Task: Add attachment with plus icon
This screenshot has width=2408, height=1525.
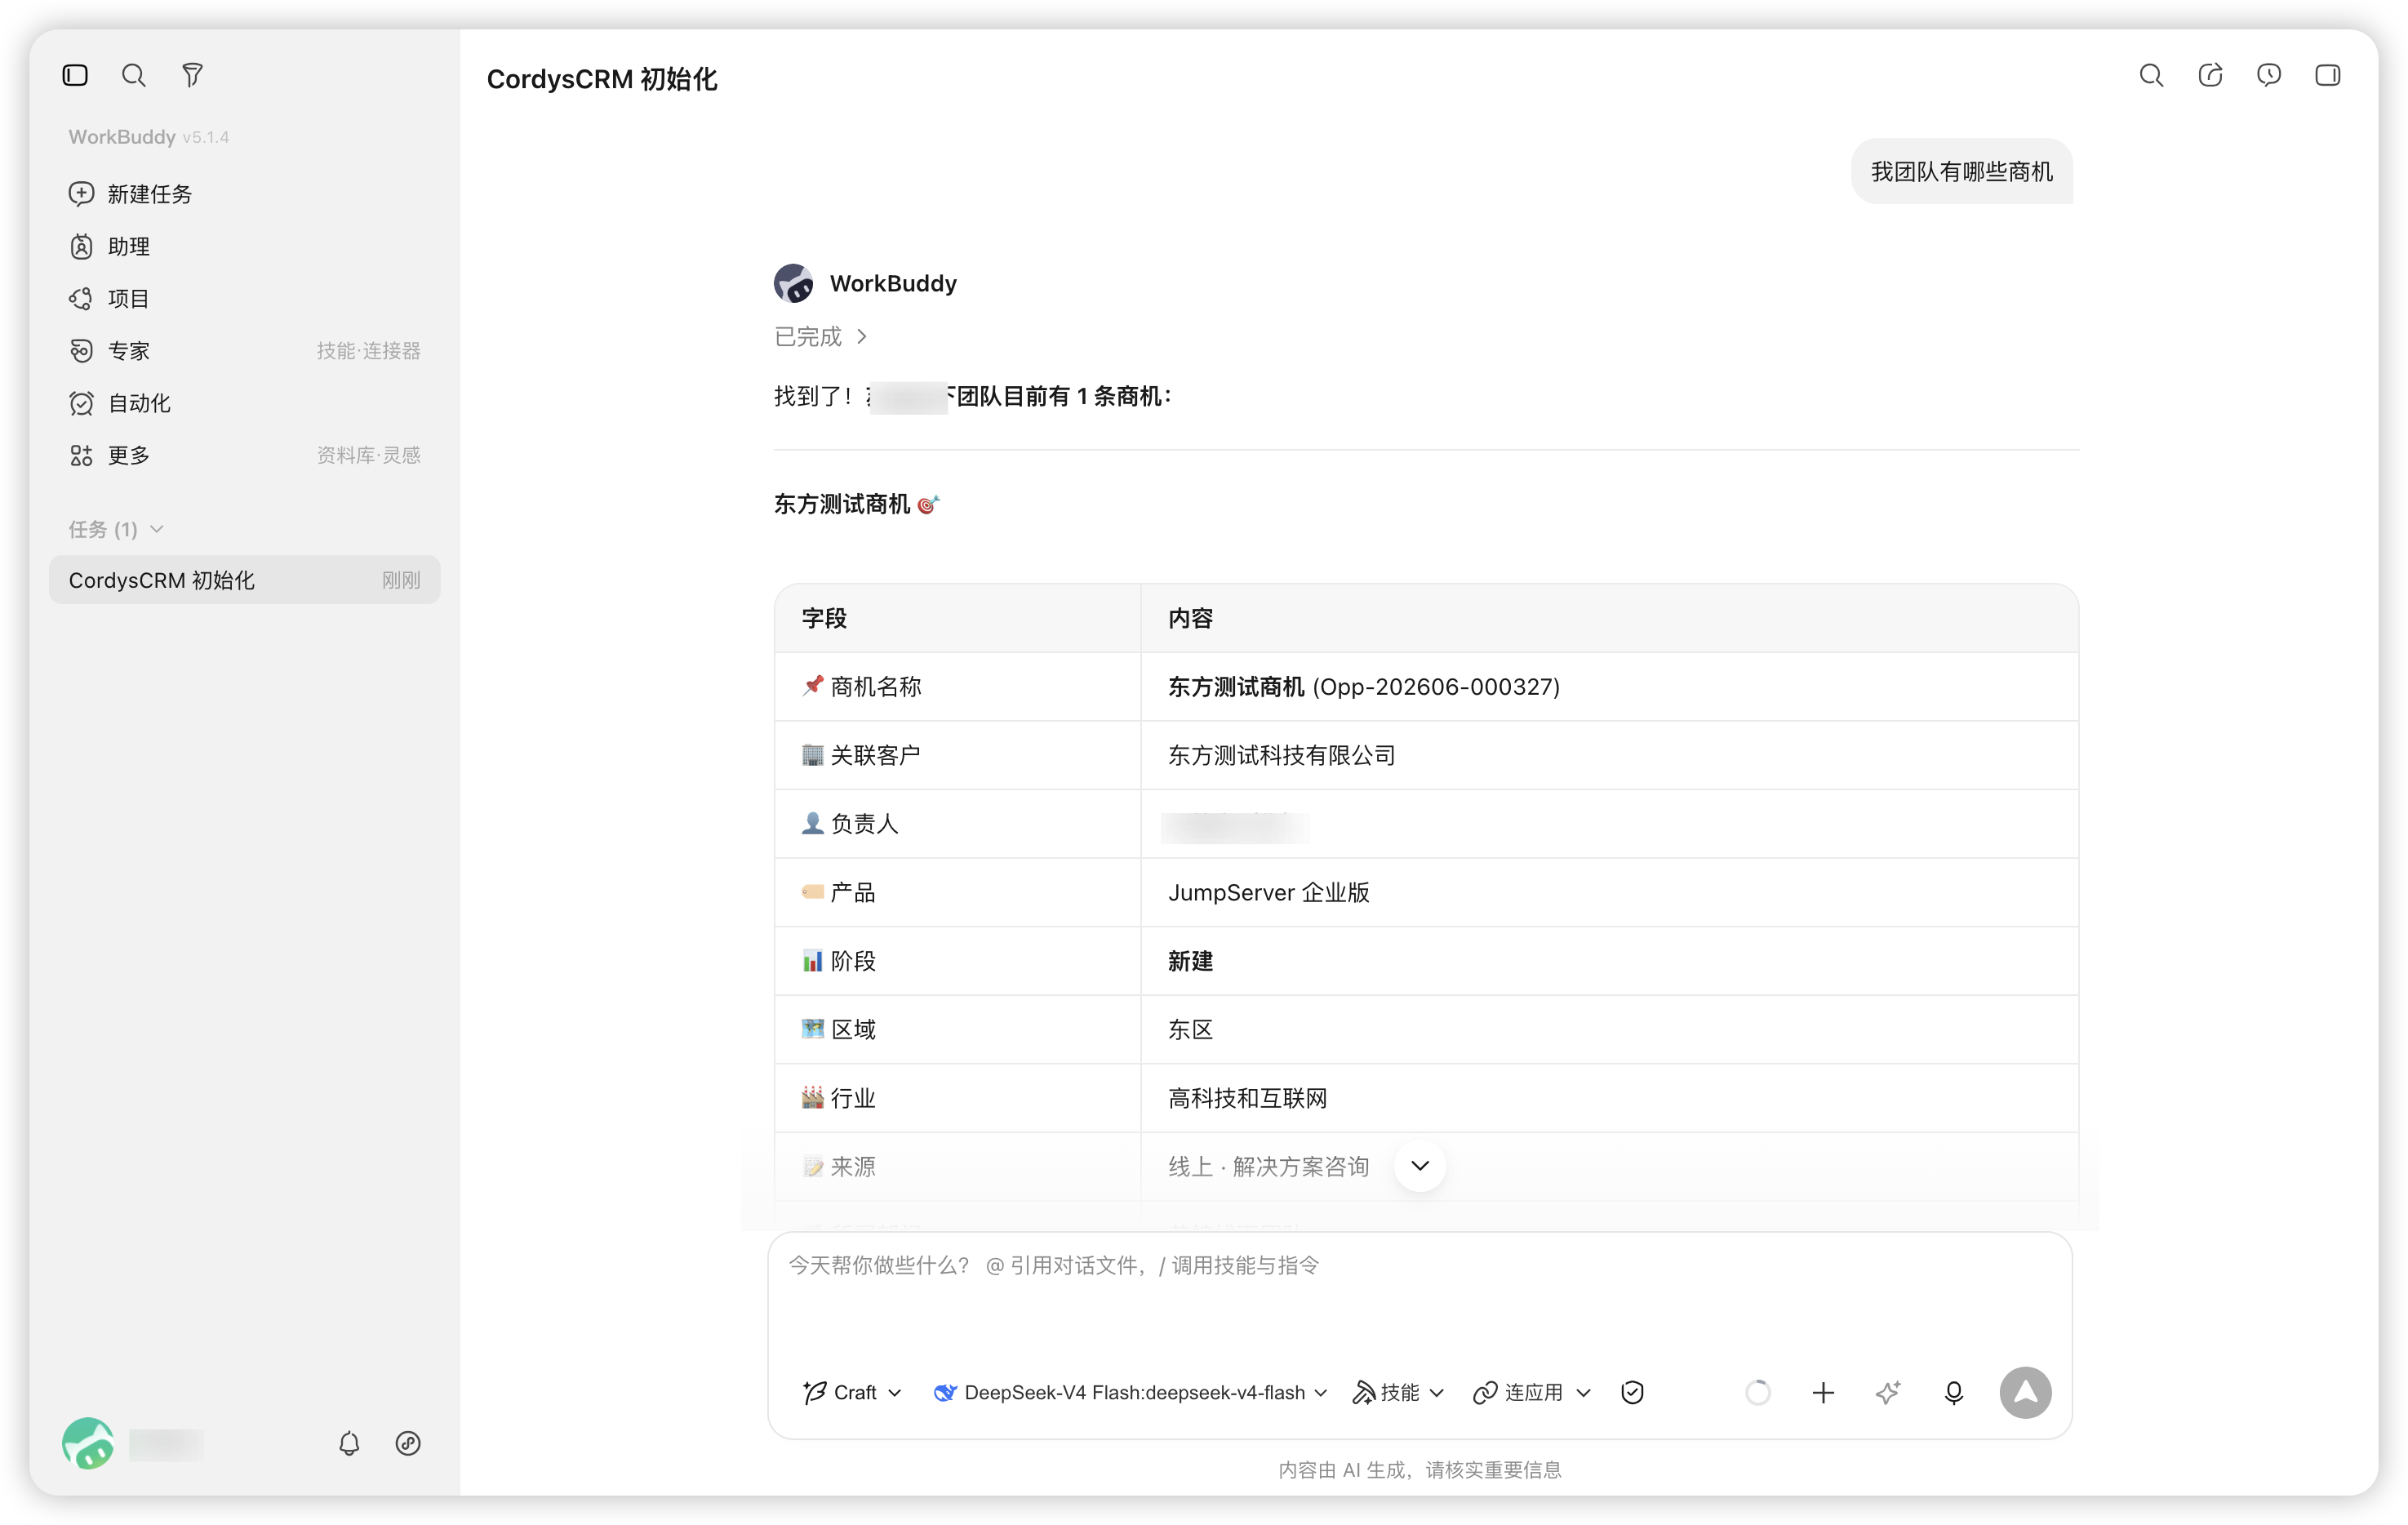Action: tap(1823, 1393)
